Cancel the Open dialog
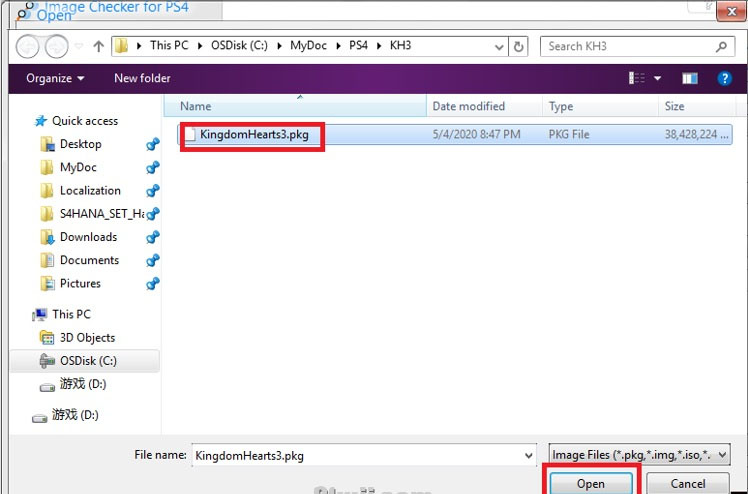The width and height of the screenshot is (748, 494). pos(688,484)
